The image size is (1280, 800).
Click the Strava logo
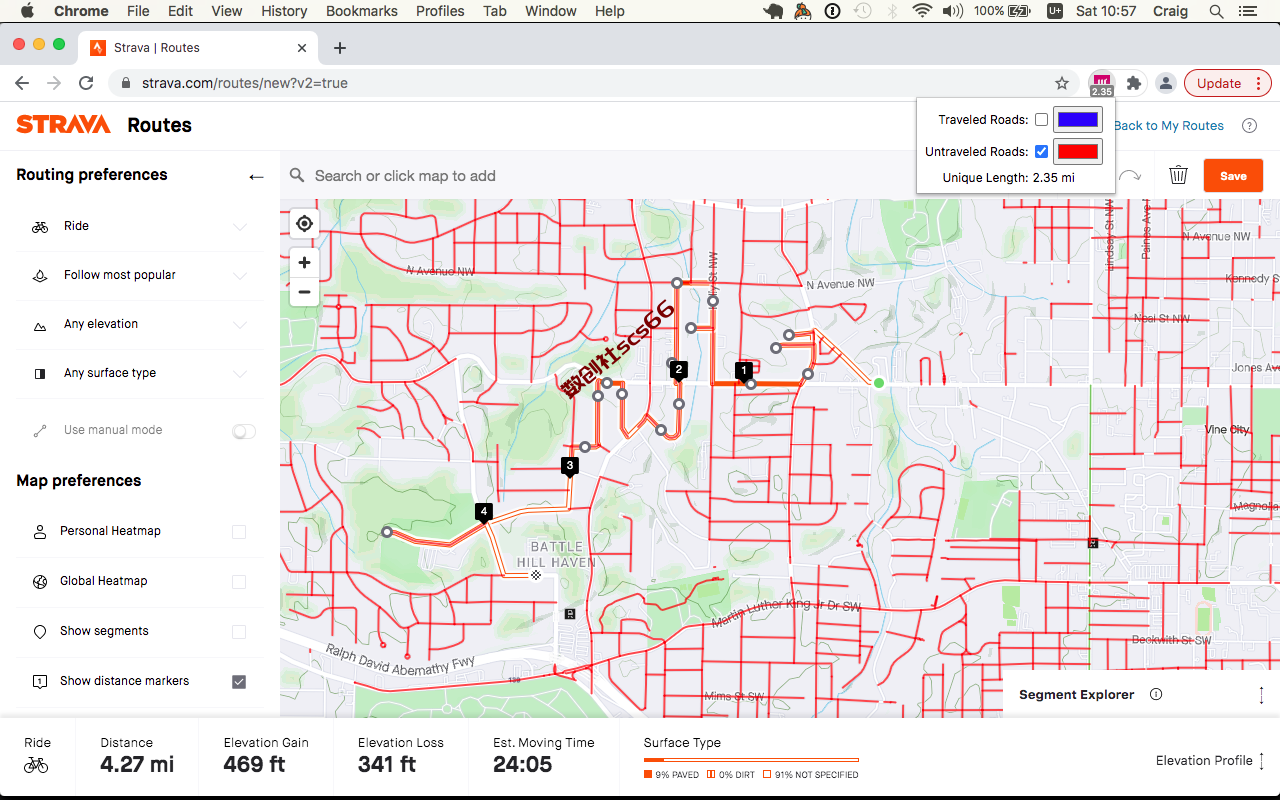pyautogui.click(x=63, y=125)
